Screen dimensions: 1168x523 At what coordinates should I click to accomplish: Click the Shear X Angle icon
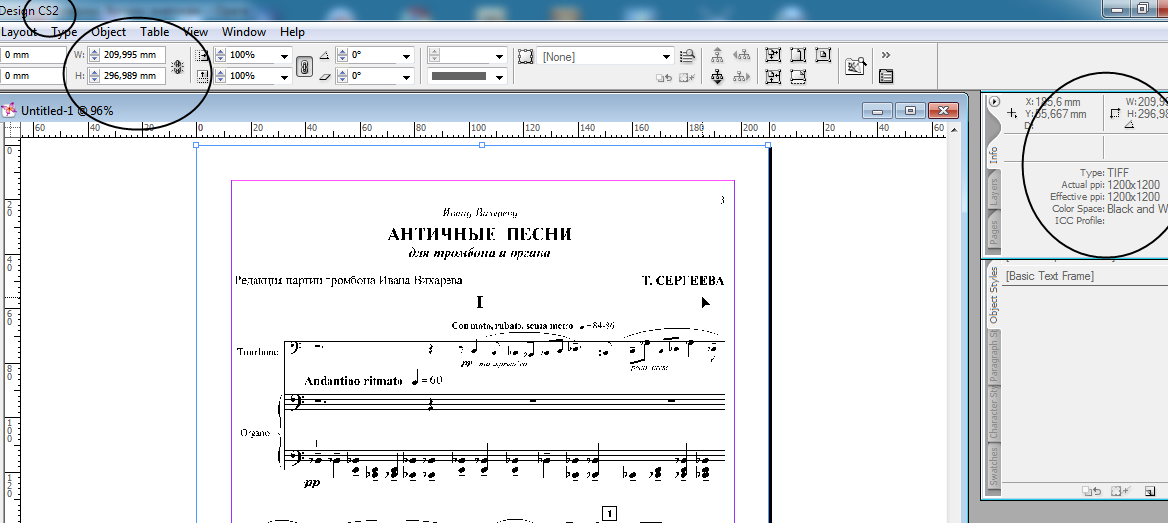324,76
